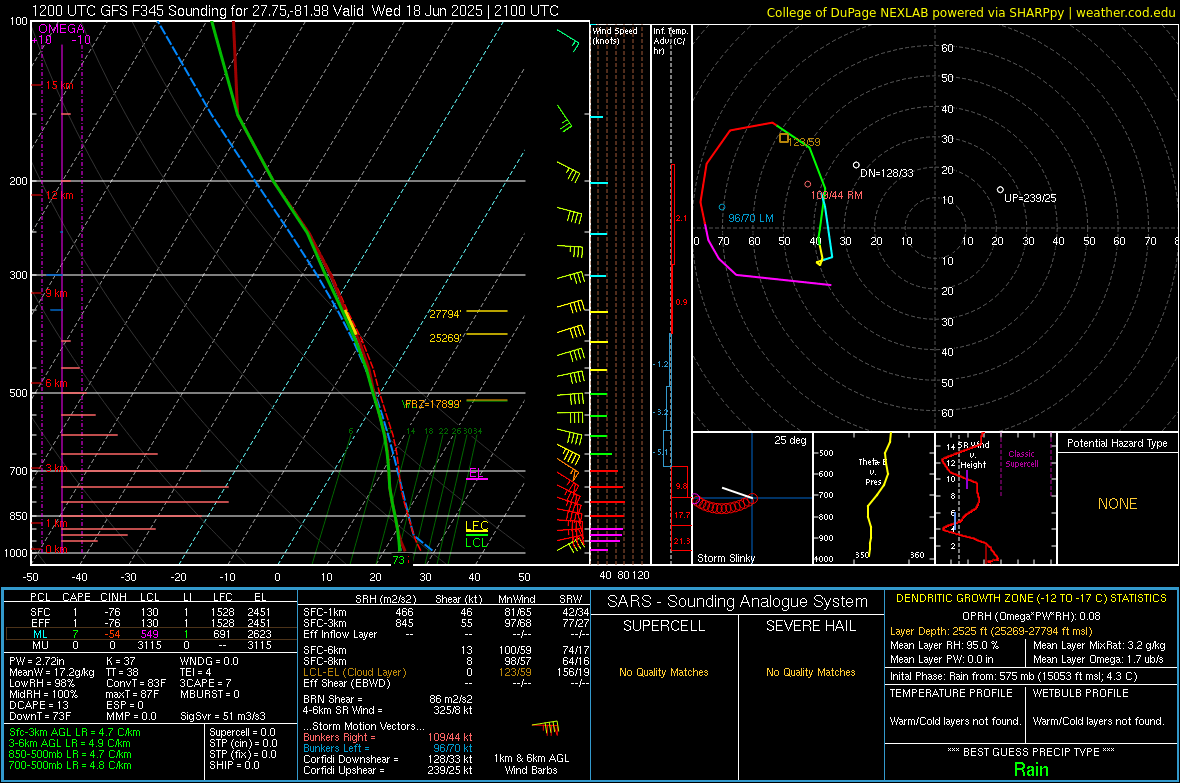Click the SEVERE HAIL analogue column header
This screenshot has height=783, width=1180.
[810, 626]
